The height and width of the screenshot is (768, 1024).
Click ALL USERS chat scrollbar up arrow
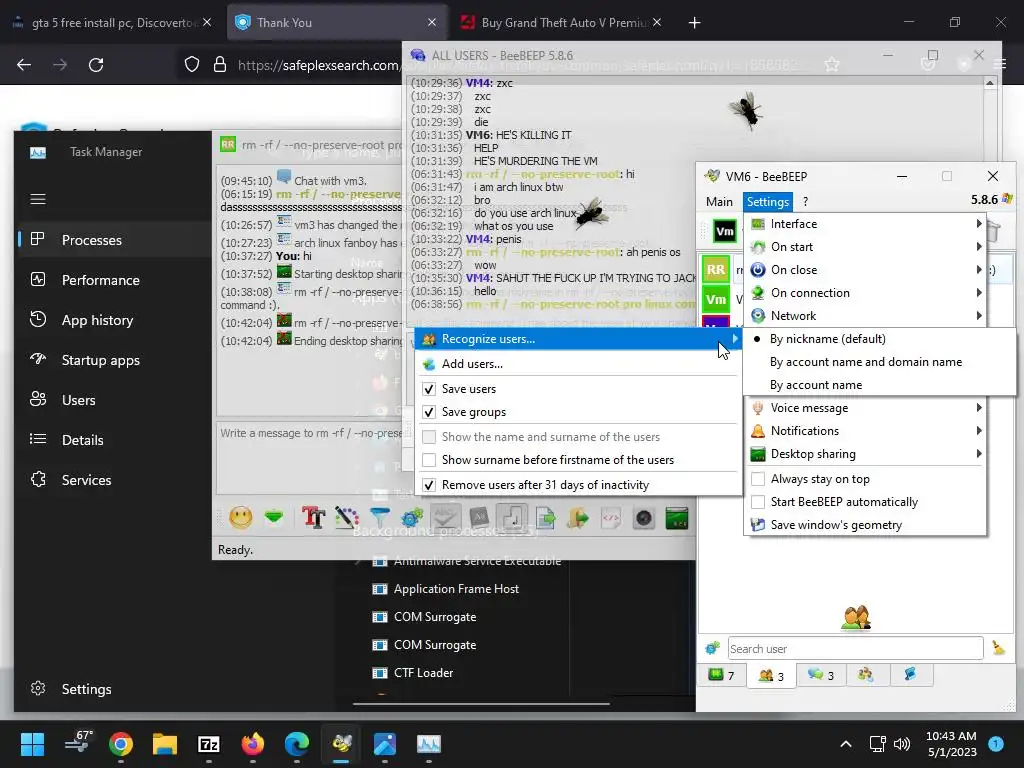coord(990,83)
